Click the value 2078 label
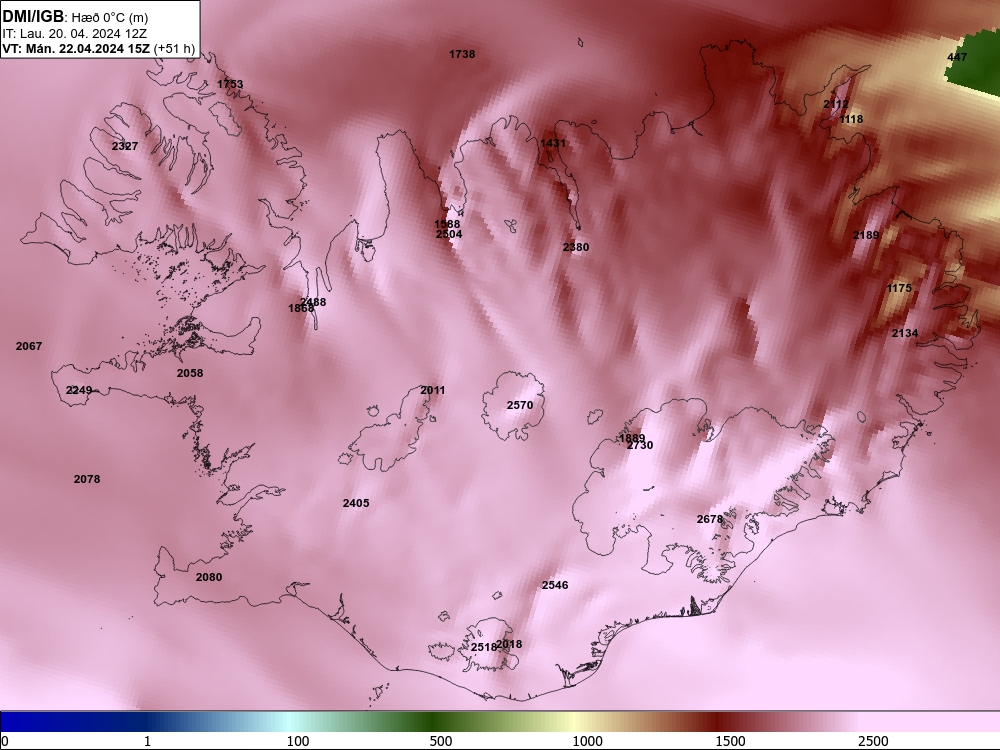 [x=87, y=479]
